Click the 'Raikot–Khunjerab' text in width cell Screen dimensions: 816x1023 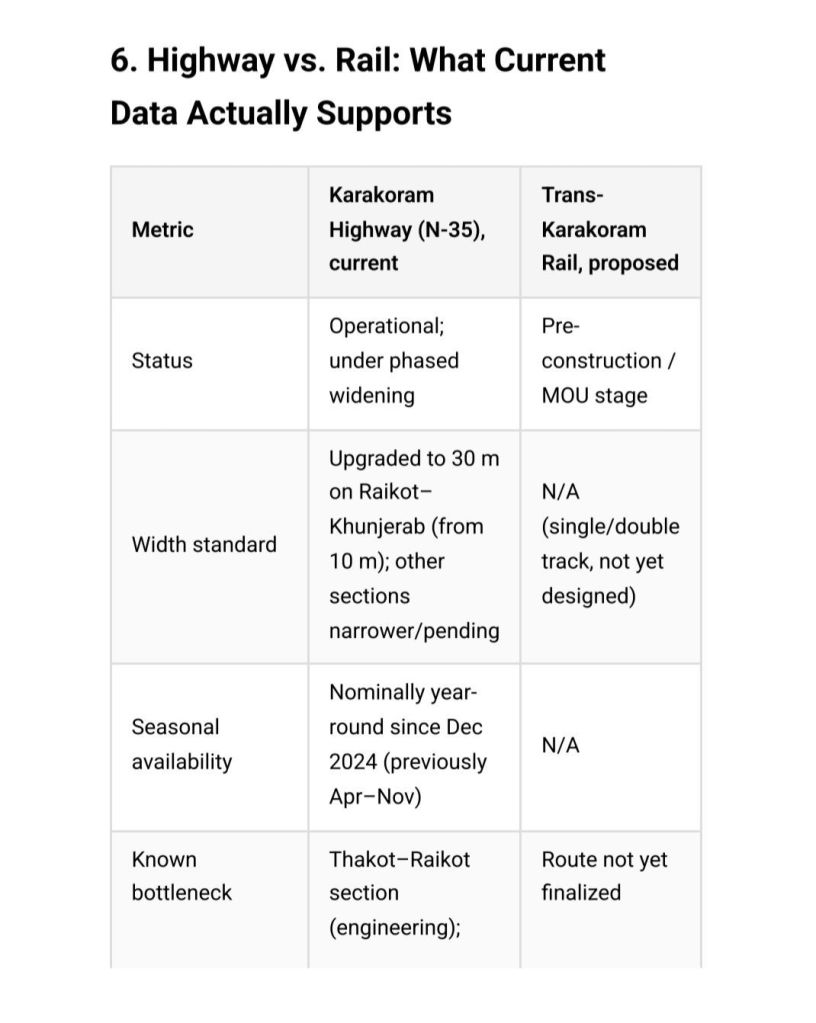404,509
